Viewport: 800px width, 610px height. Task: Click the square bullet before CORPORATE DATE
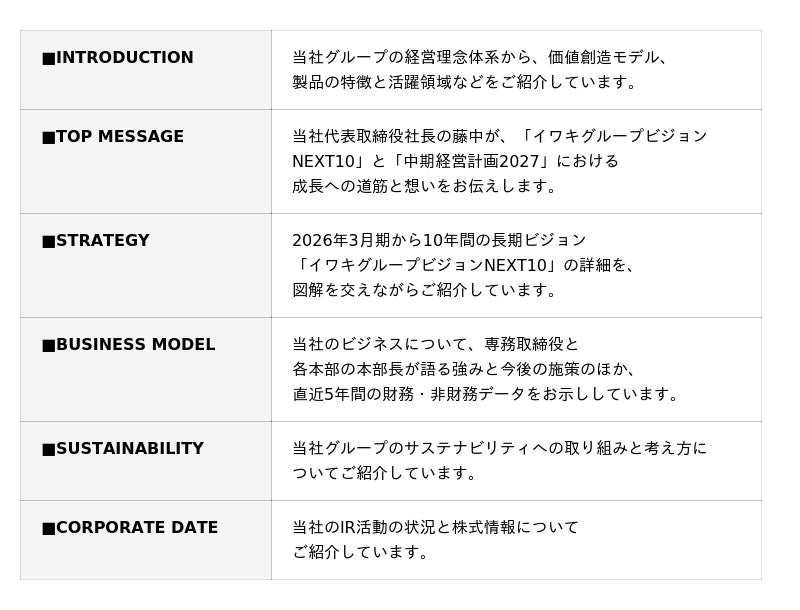(48, 528)
